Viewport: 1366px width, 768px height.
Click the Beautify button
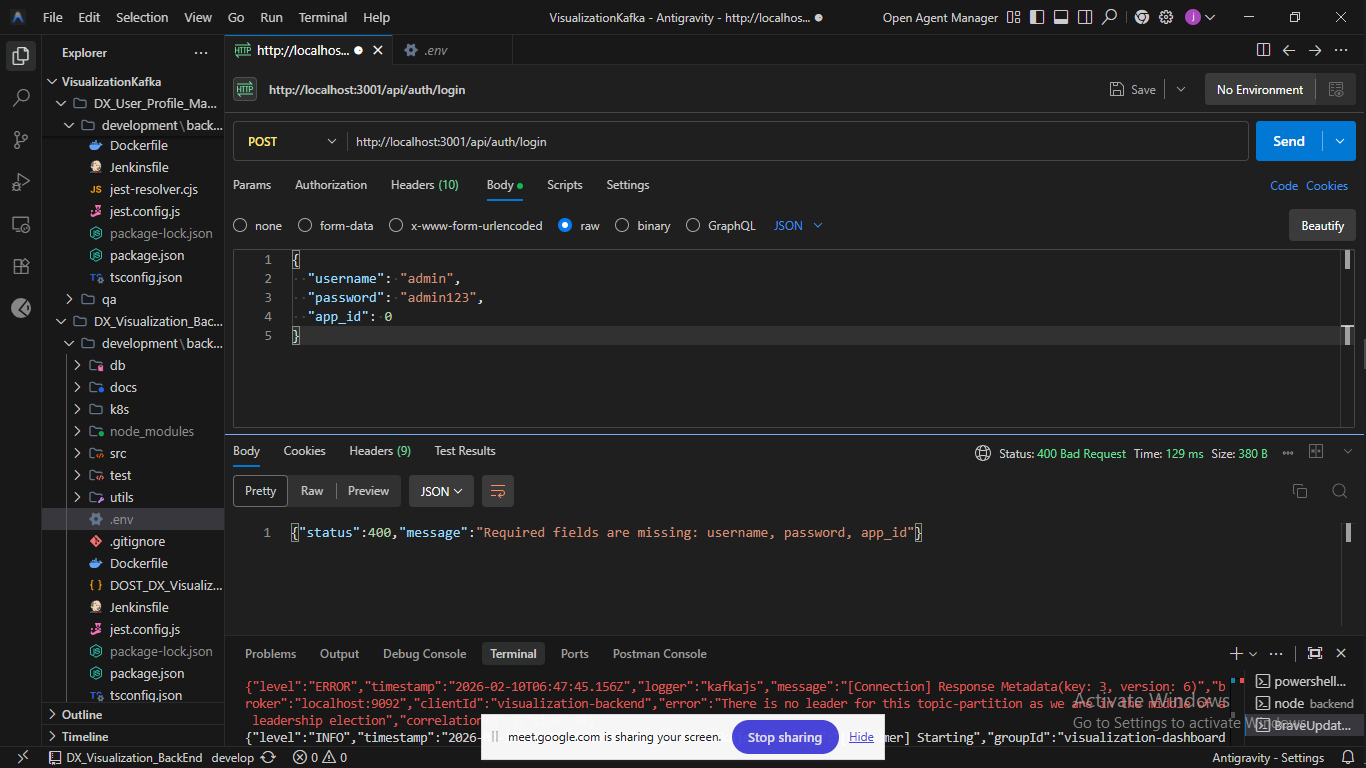click(1322, 226)
